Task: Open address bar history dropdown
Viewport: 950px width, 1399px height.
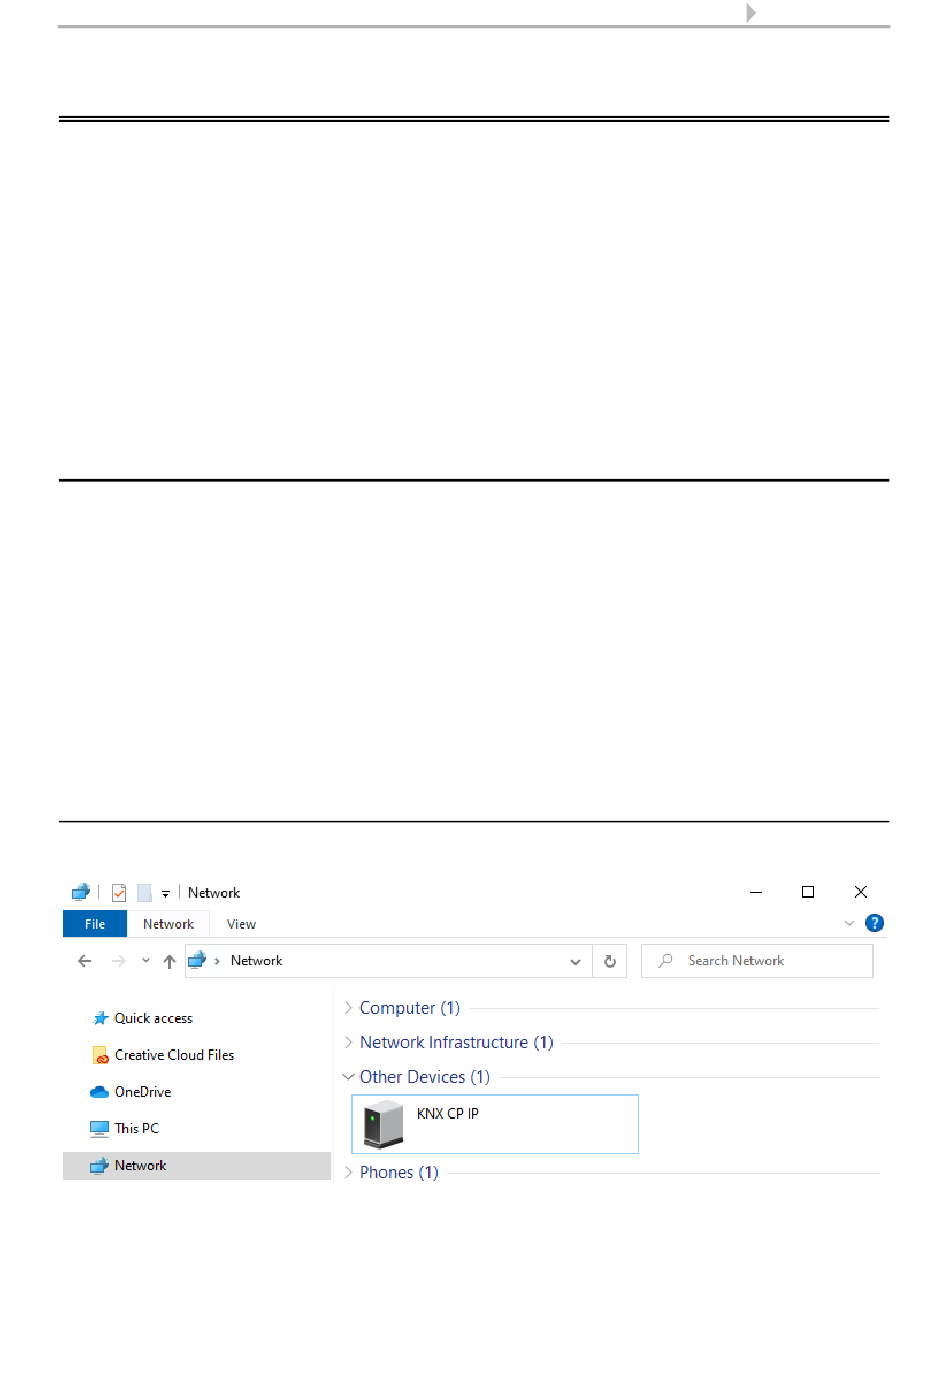Action: pyautogui.click(x=575, y=961)
